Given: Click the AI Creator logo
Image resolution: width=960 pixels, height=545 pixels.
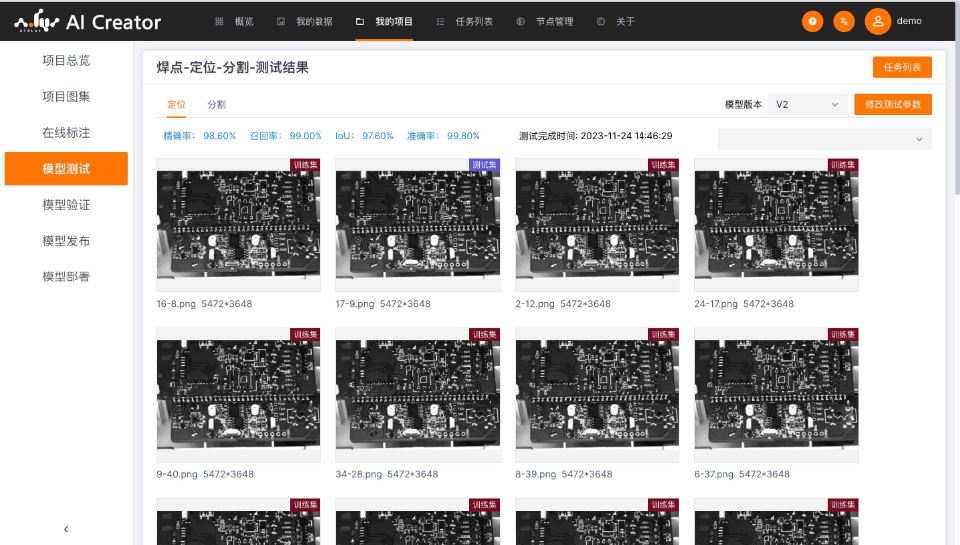Looking at the screenshot, I should click(x=88, y=21).
